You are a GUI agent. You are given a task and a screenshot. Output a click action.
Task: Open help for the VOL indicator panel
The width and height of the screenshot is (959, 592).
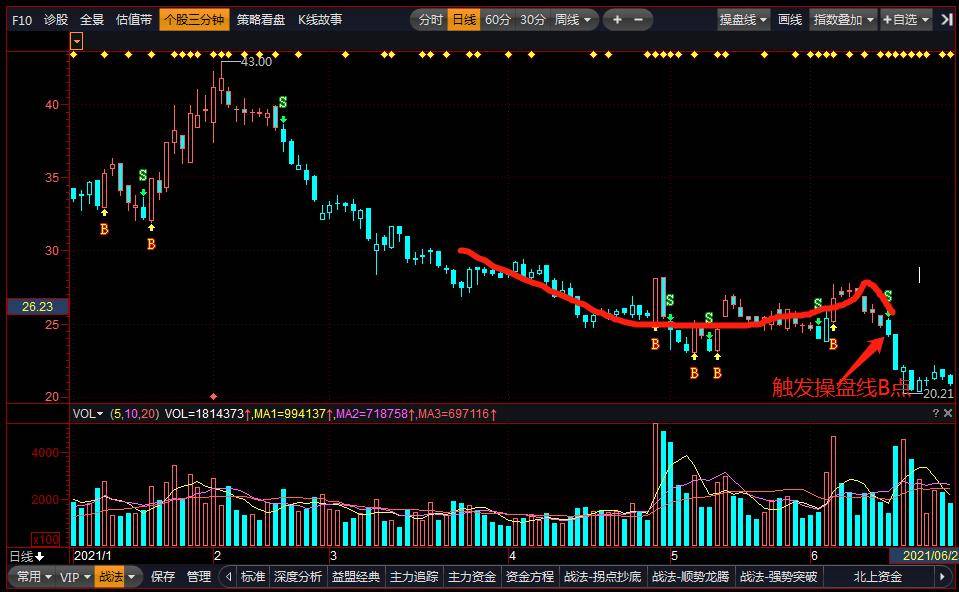tap(936, 413)
